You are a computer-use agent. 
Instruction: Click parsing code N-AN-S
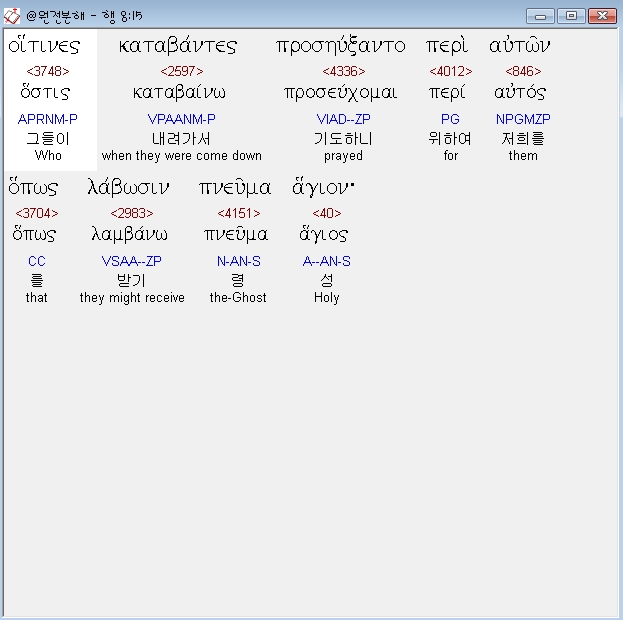239,261
